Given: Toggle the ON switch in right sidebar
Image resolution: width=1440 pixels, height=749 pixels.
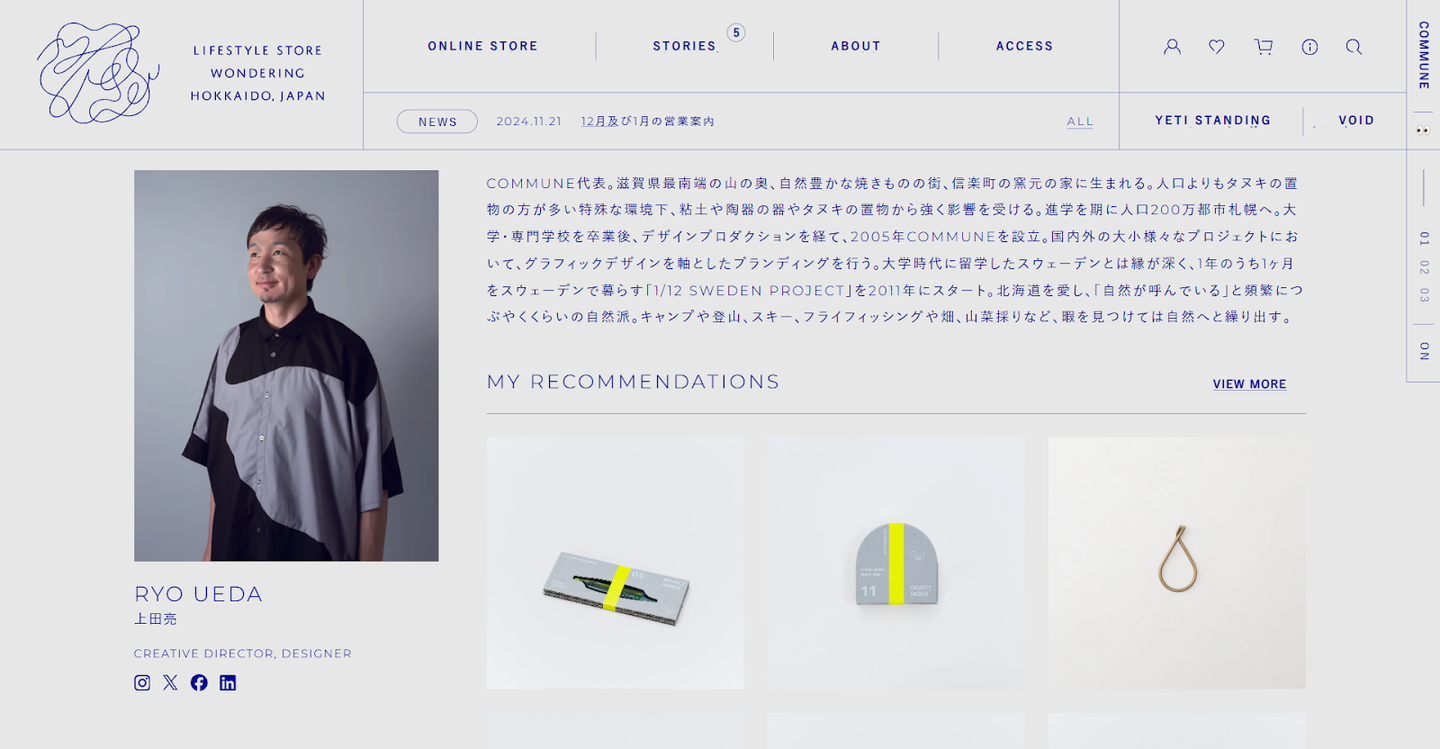Looking at the screenshot, I should [x=1423, y=351].
